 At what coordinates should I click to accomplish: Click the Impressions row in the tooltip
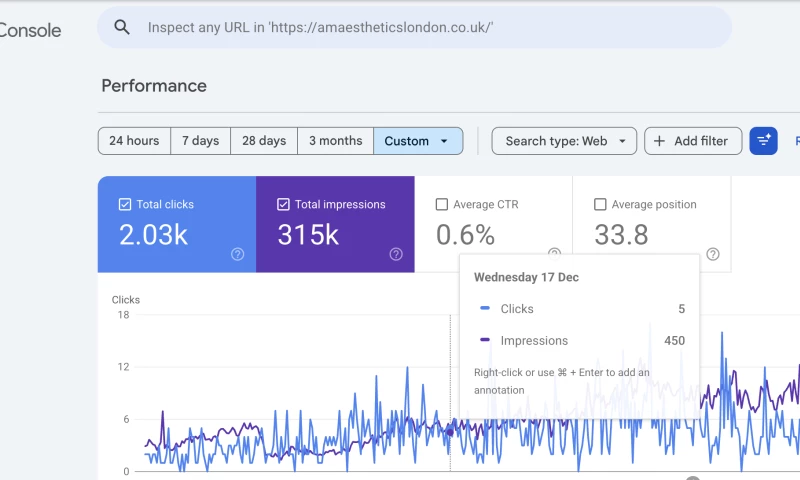point(582,341)
